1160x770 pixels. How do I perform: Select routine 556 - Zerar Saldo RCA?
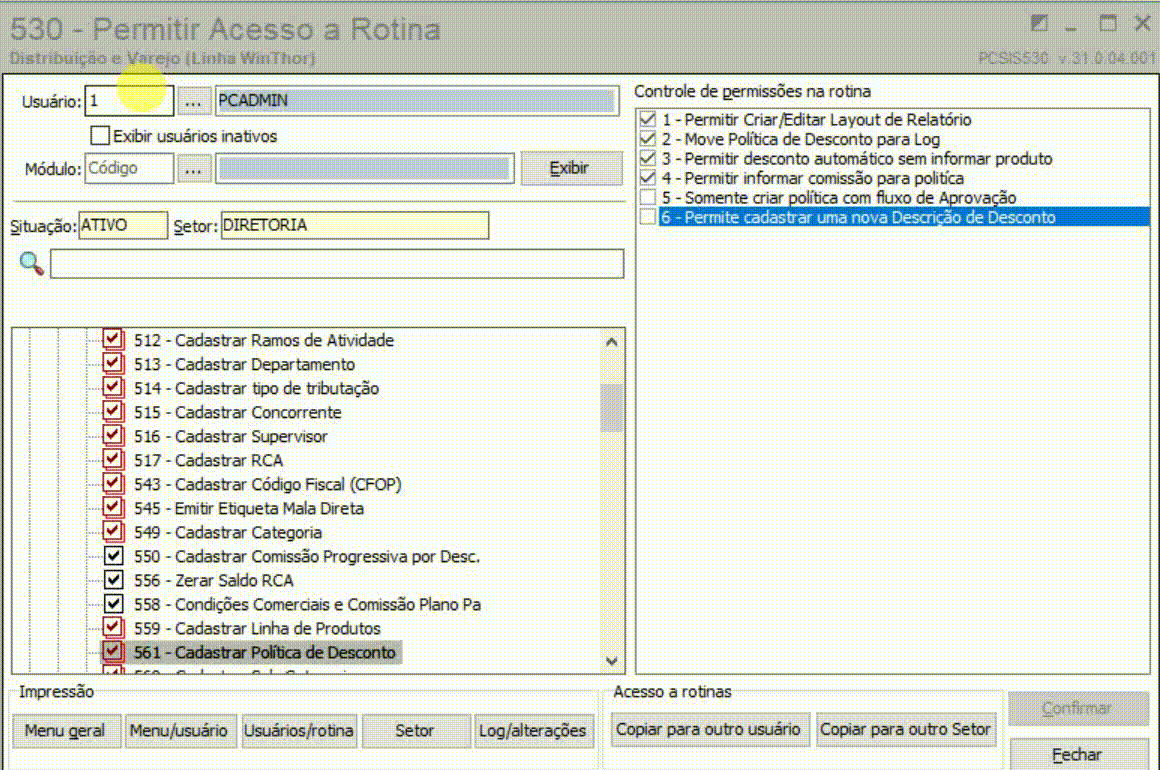(x=214, y=581)
